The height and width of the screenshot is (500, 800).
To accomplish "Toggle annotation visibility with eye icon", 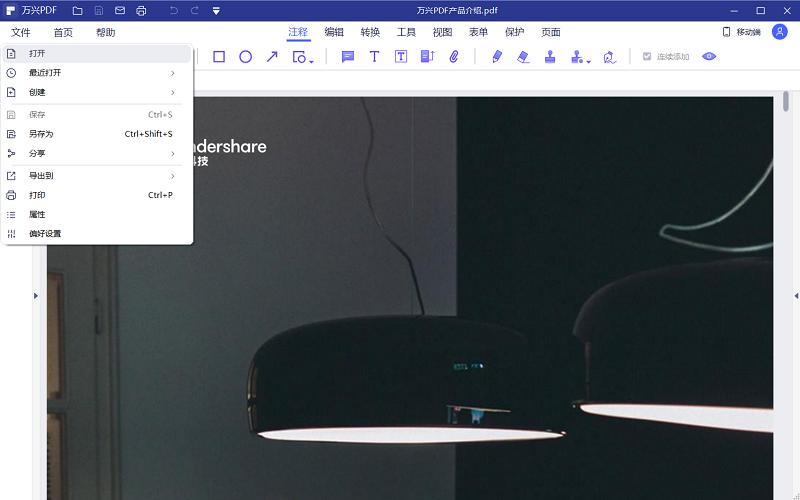I will coord(709,57).
